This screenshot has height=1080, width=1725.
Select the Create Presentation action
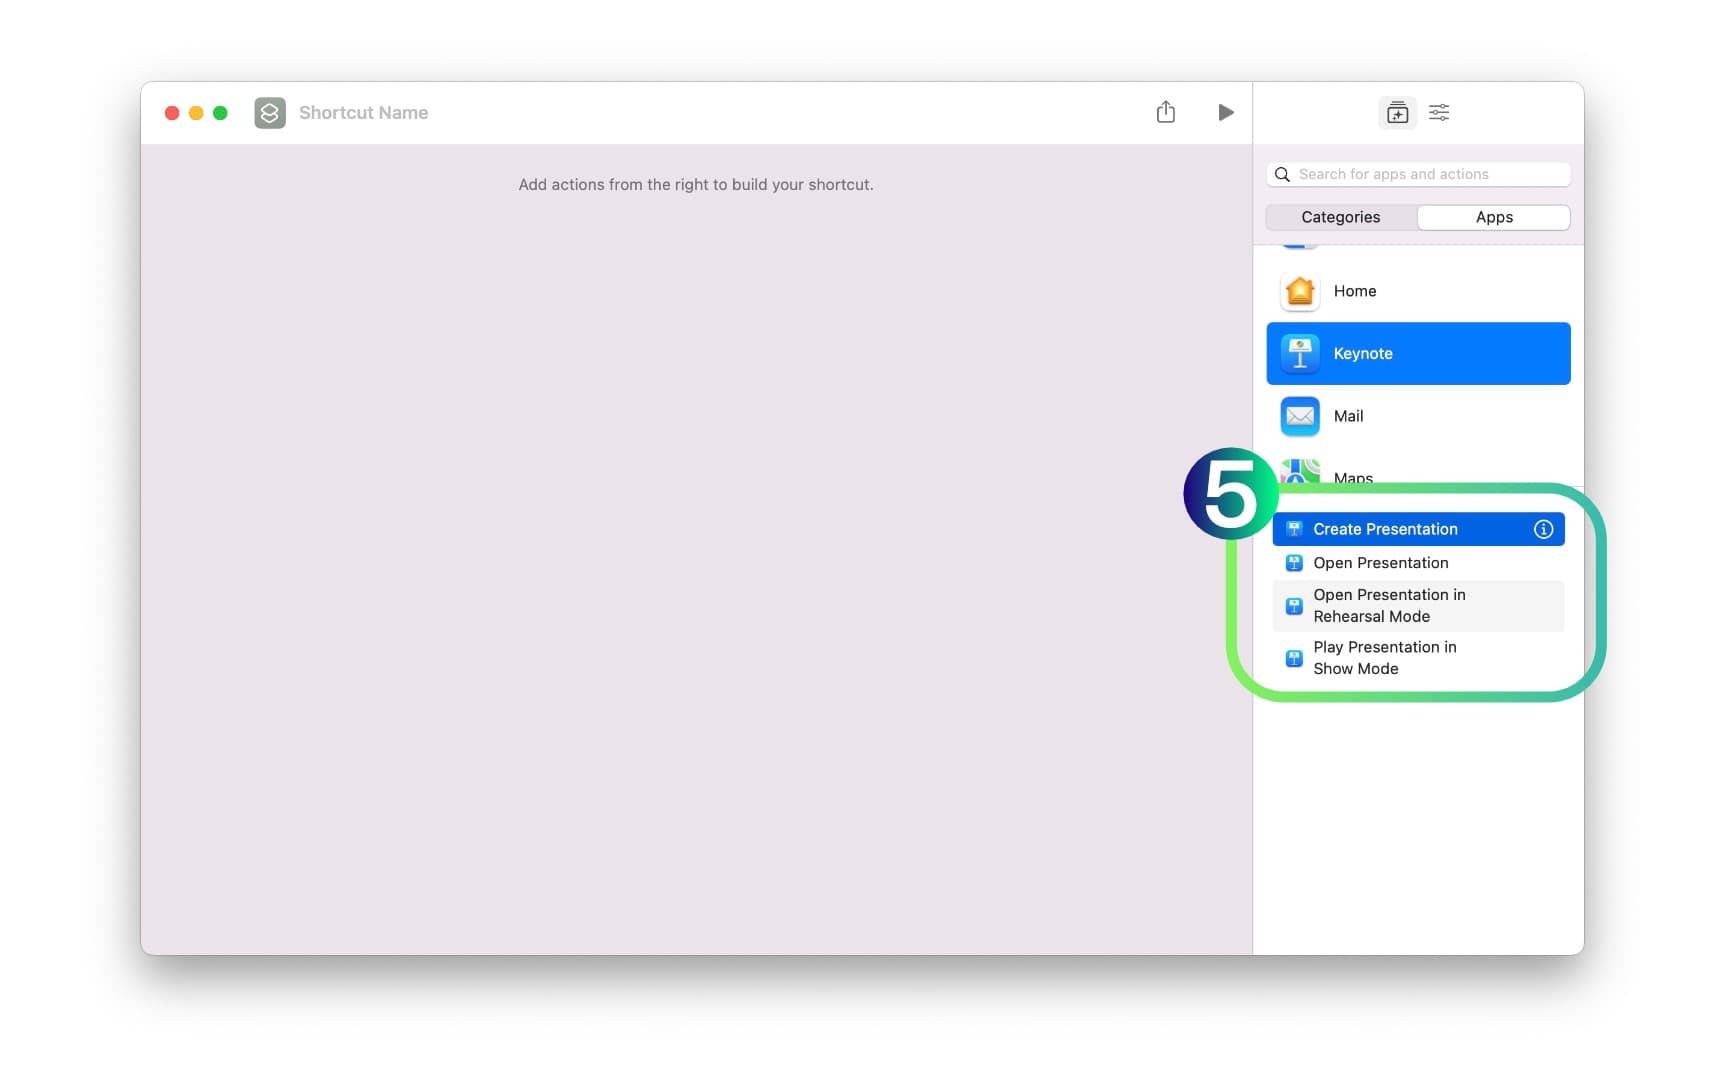tap(1385, 529)
